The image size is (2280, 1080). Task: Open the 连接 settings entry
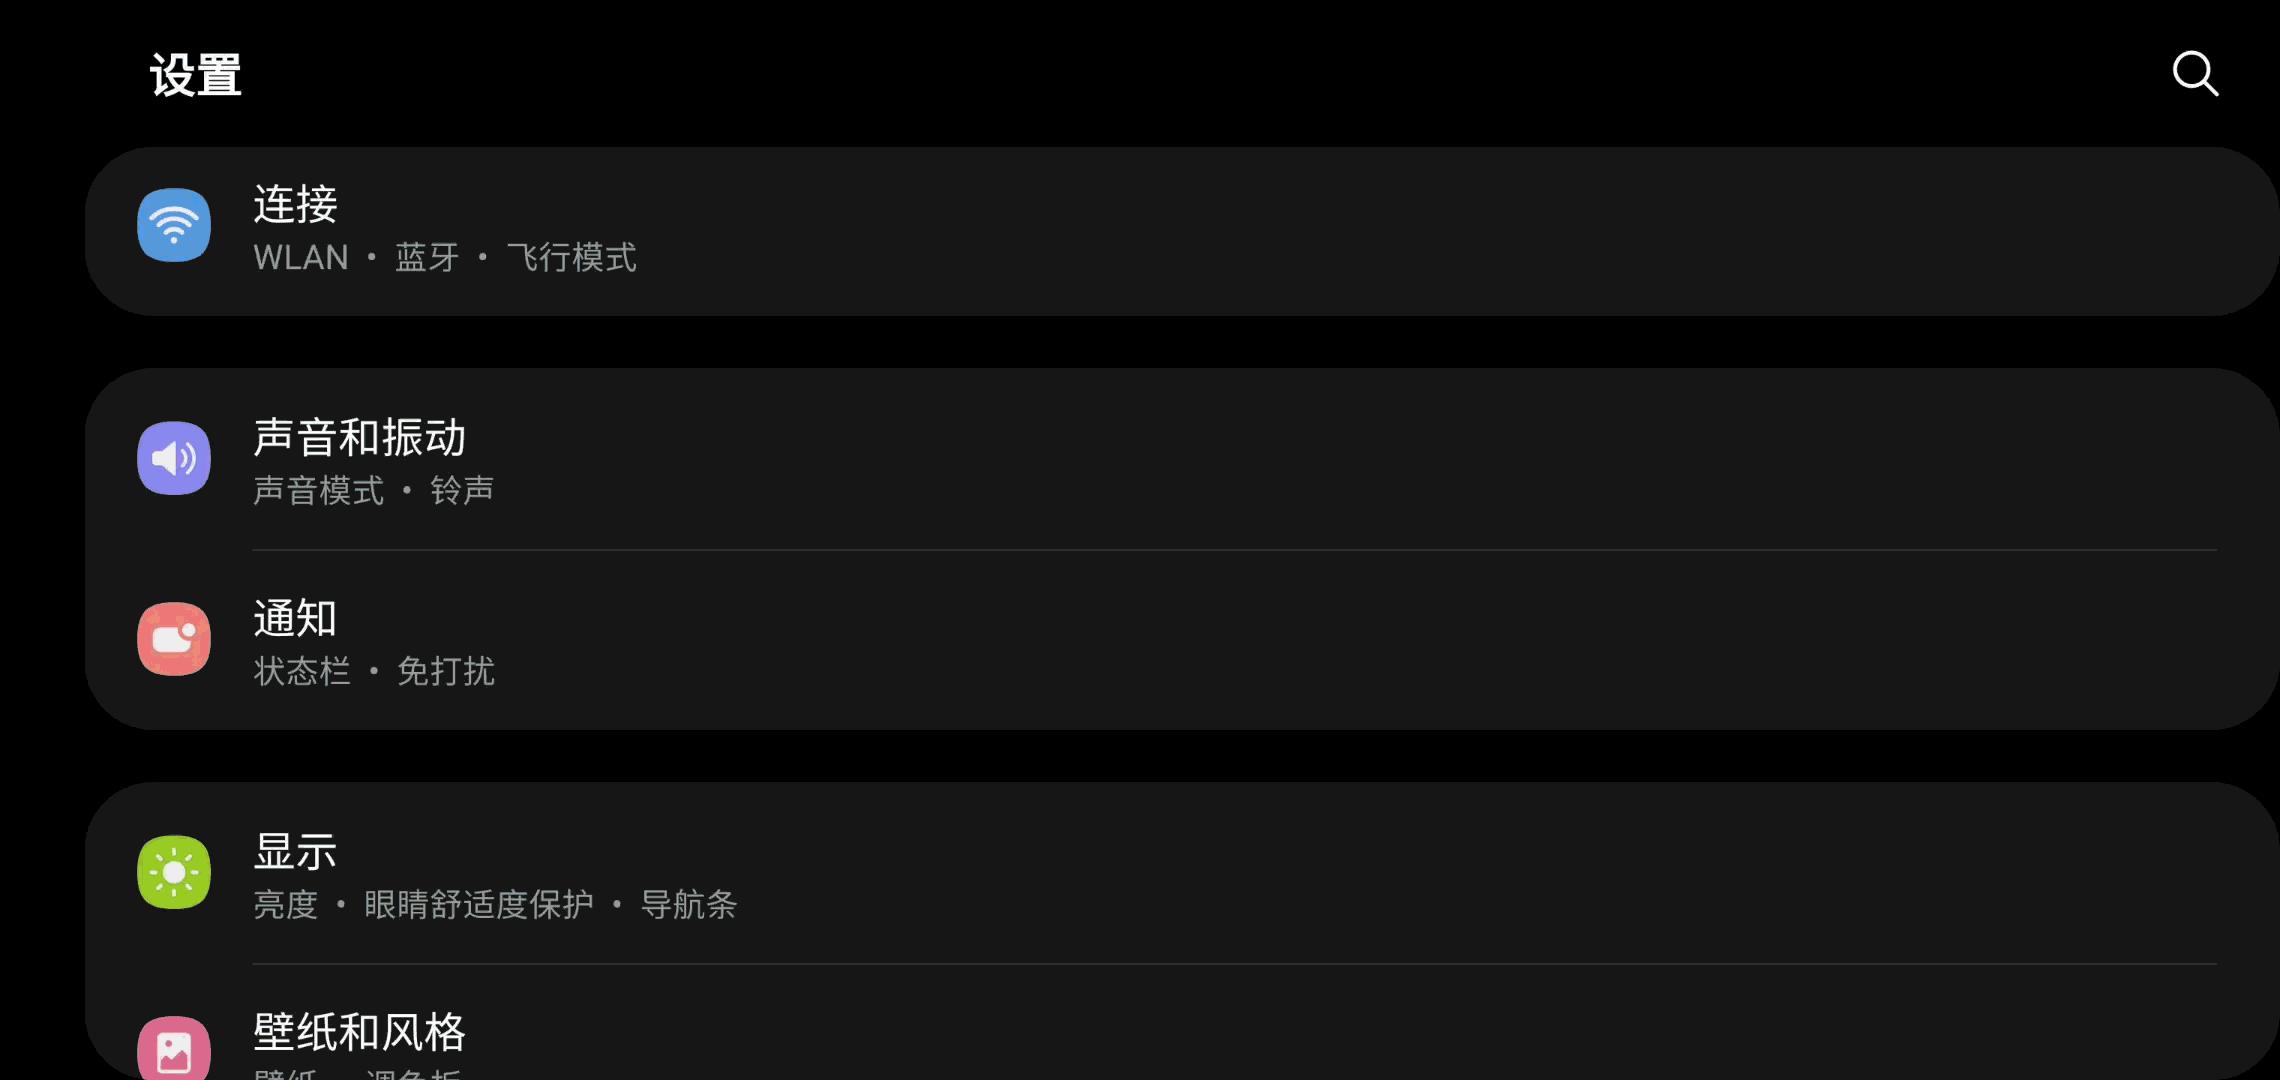click(296, 205)
